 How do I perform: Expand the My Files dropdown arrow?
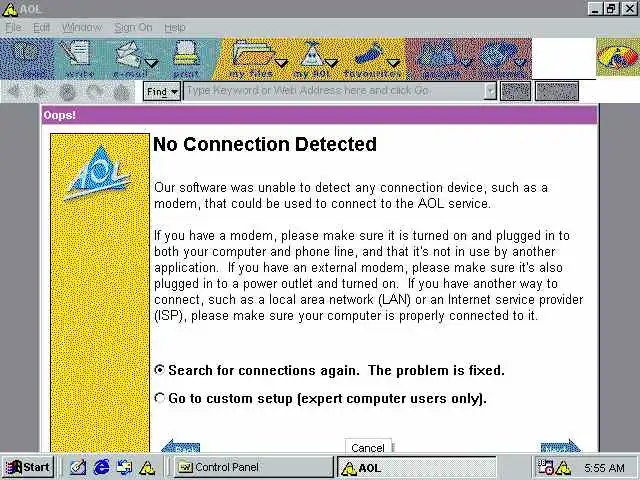(x=281, y=63)
